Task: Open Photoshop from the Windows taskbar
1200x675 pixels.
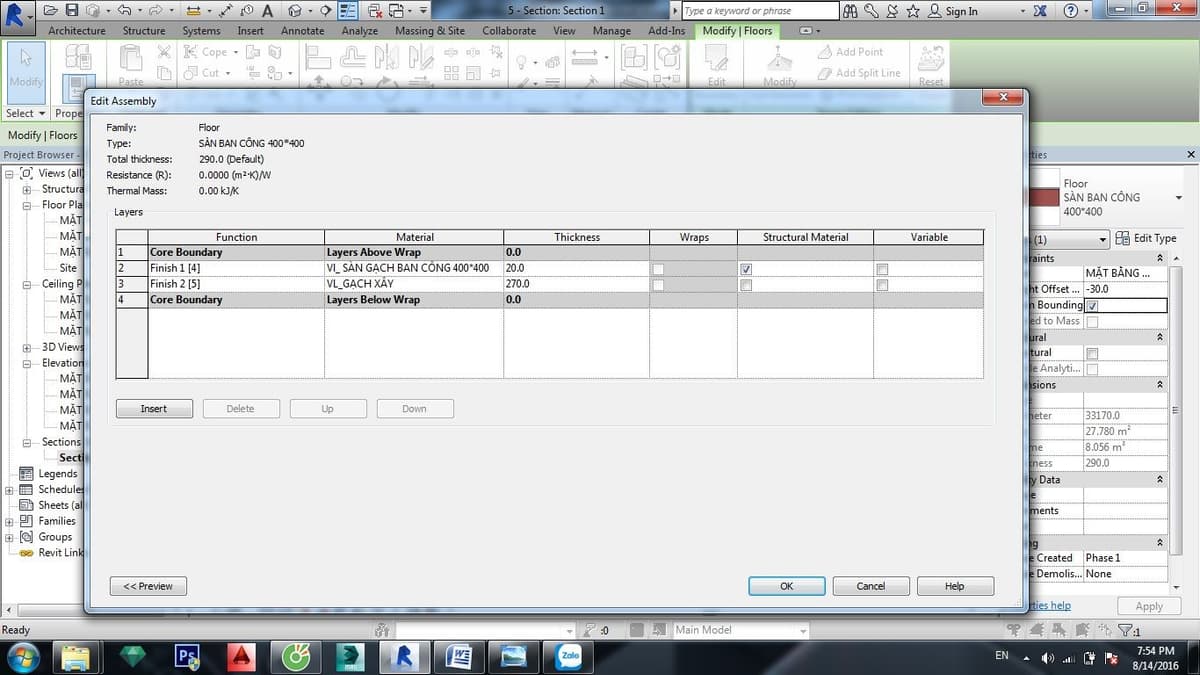Action: [187, 657]
